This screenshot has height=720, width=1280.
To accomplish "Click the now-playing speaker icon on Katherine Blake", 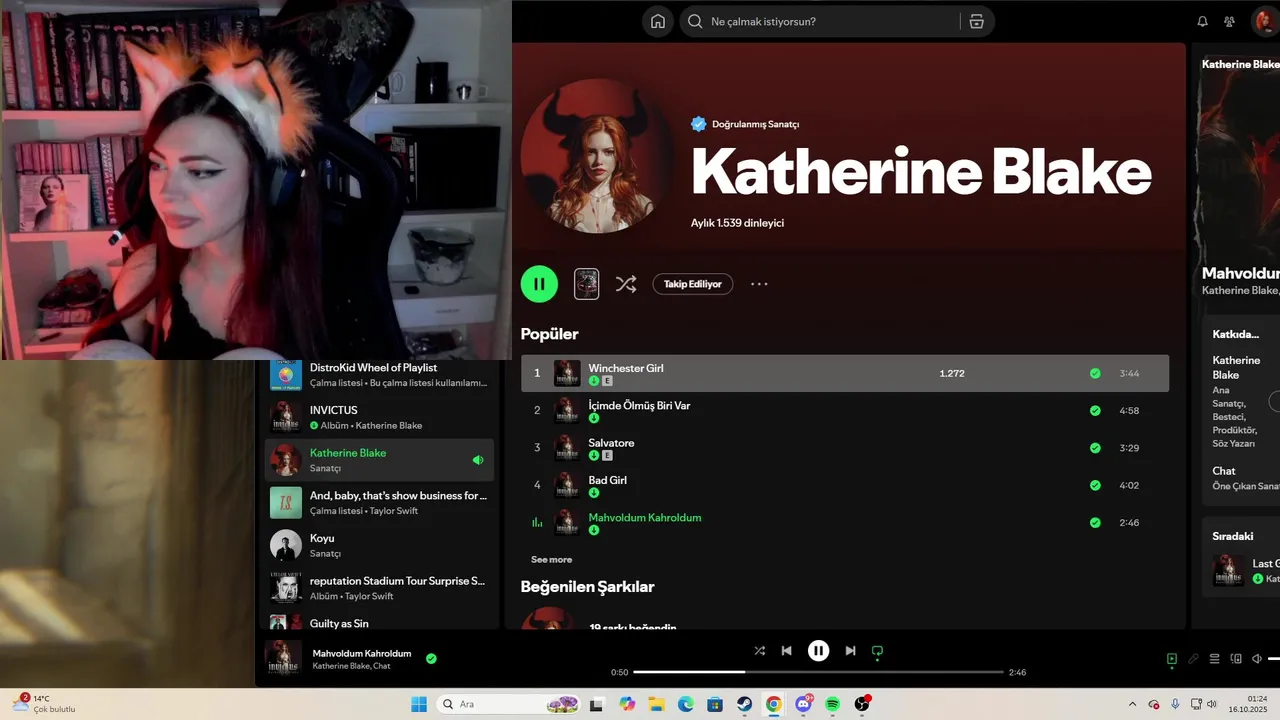I will tap(478, 460).
